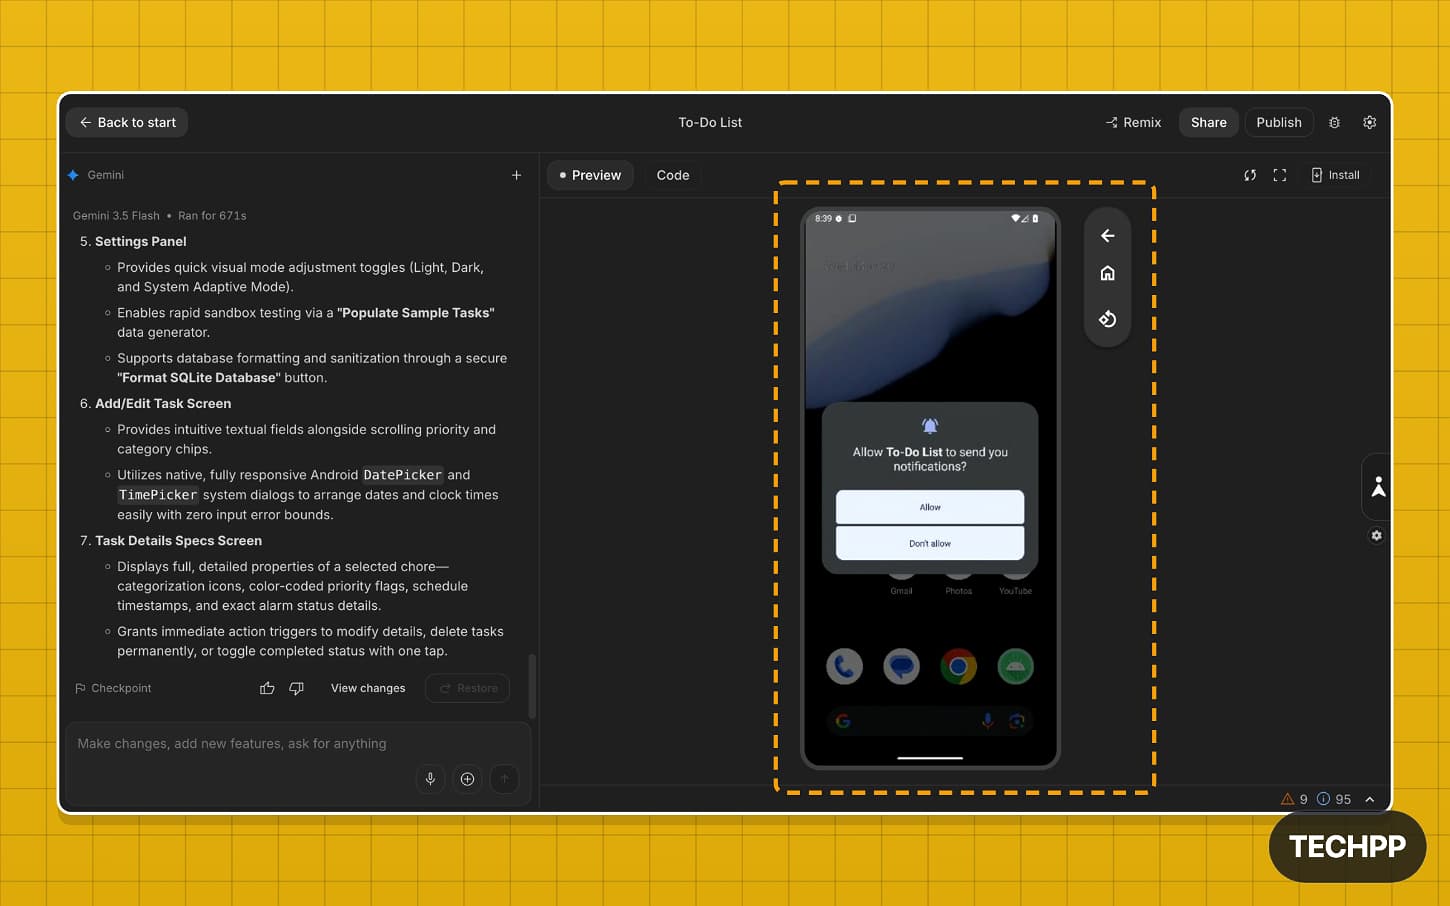Image resolution: width=1450 pixels, height=906 pixels.
Task: Click 'Task Details Specs Screen' heading
Action: [x=178, y=540]
